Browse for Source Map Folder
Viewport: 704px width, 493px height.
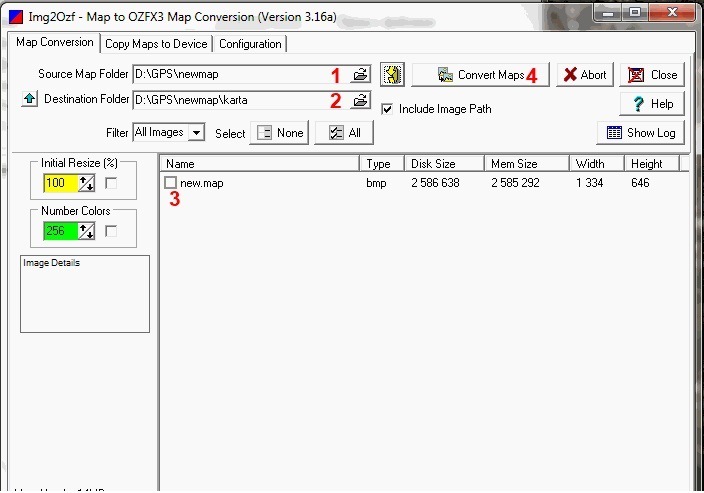pos(360,75)
